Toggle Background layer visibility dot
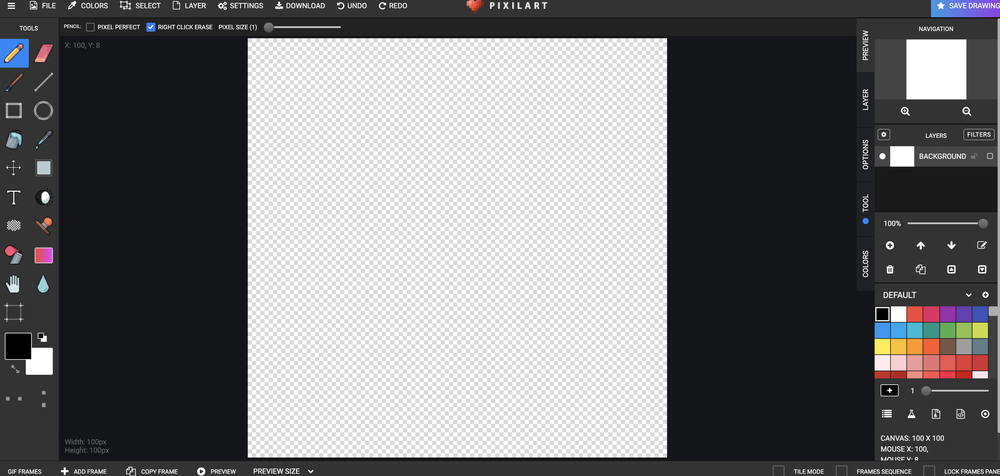The image size is (1000, 476). (883, 156)
